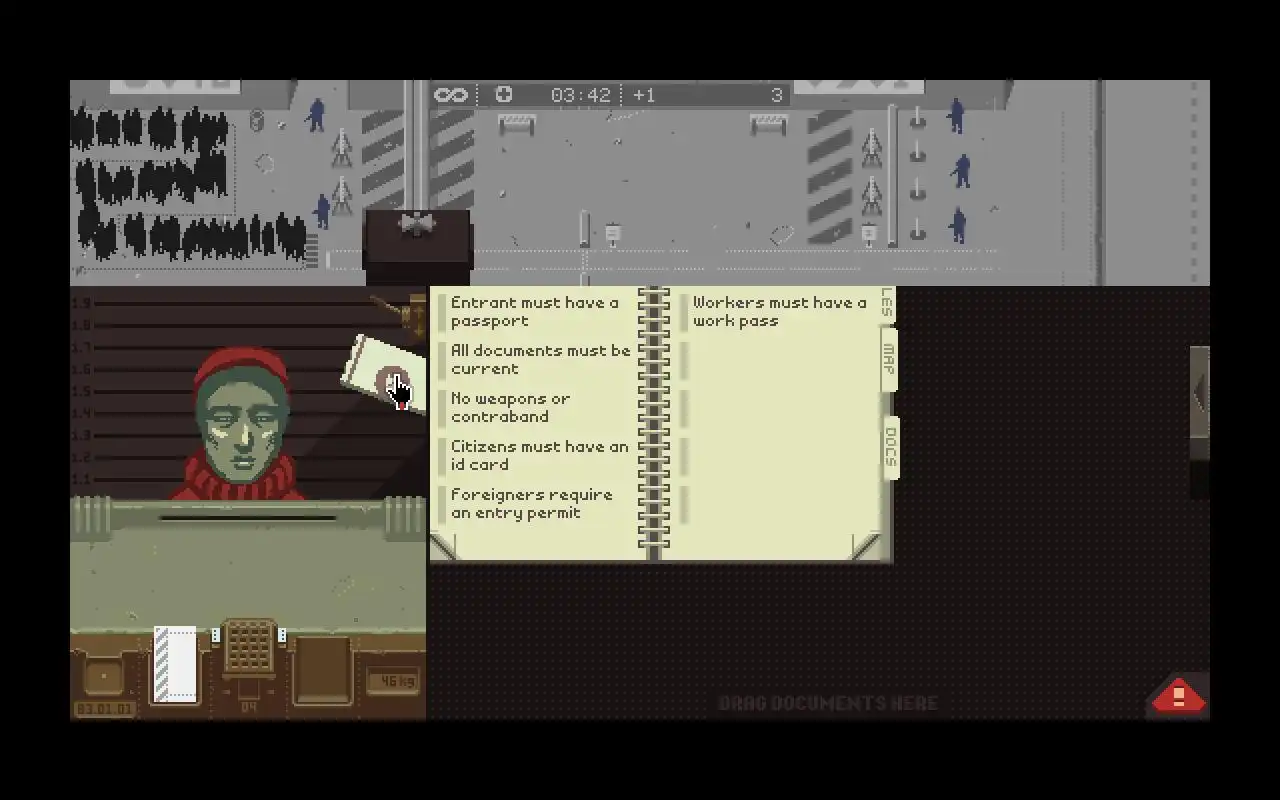Click the intercom speaker grille on the desk
The height and width of the screenshot is (800, 1280).
click(x=249, y=647)
